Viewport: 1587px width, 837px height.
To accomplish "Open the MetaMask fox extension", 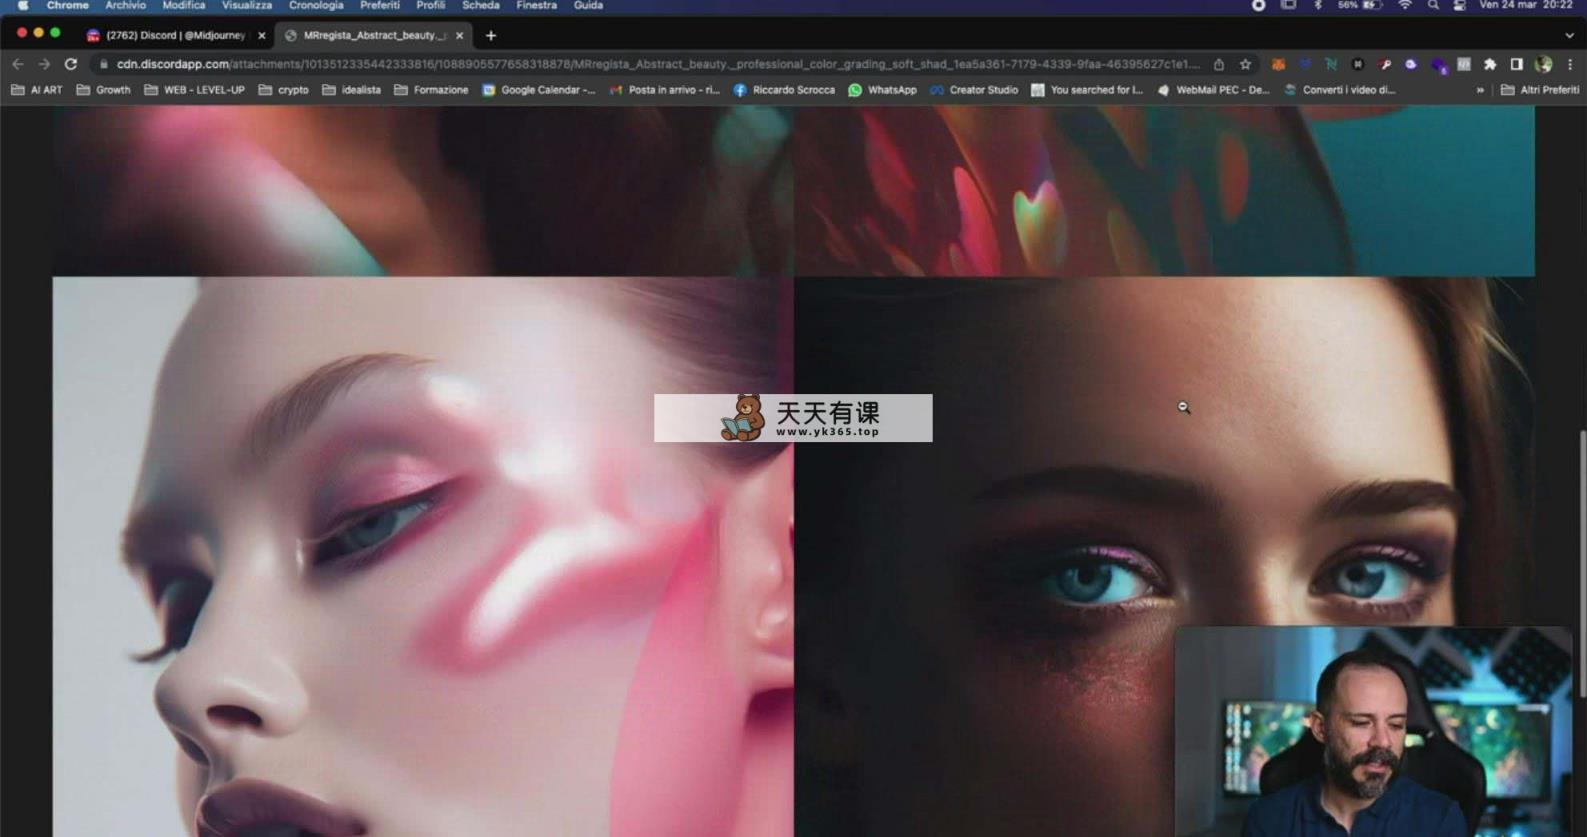I will point(1278,64).
